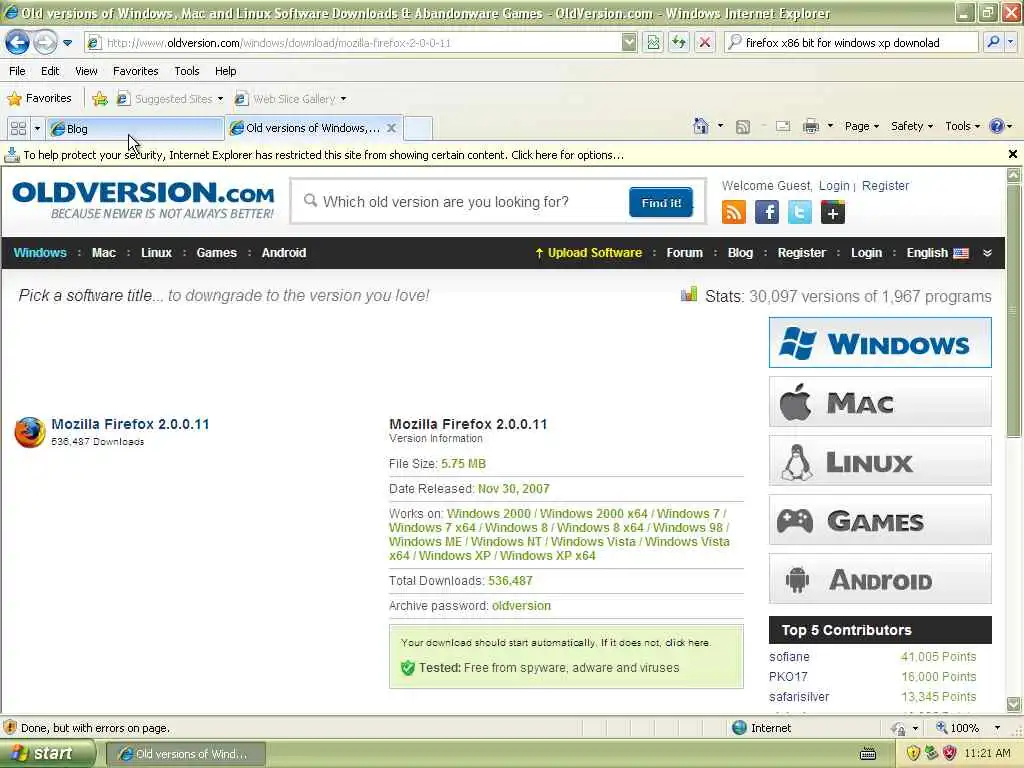Expand the double-chevron at nav bar end
1024x768 pixels.
tap(987, 253)
